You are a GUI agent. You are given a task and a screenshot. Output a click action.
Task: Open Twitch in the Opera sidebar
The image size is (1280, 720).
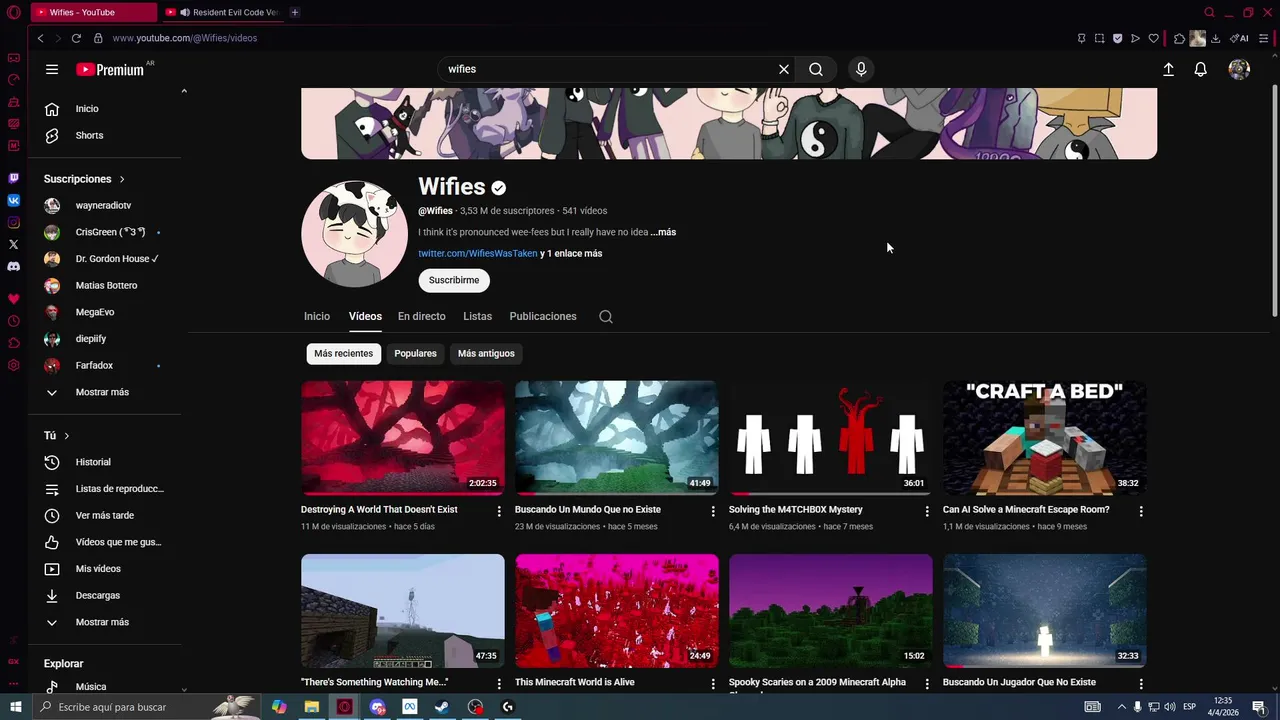tap(14, 178)
